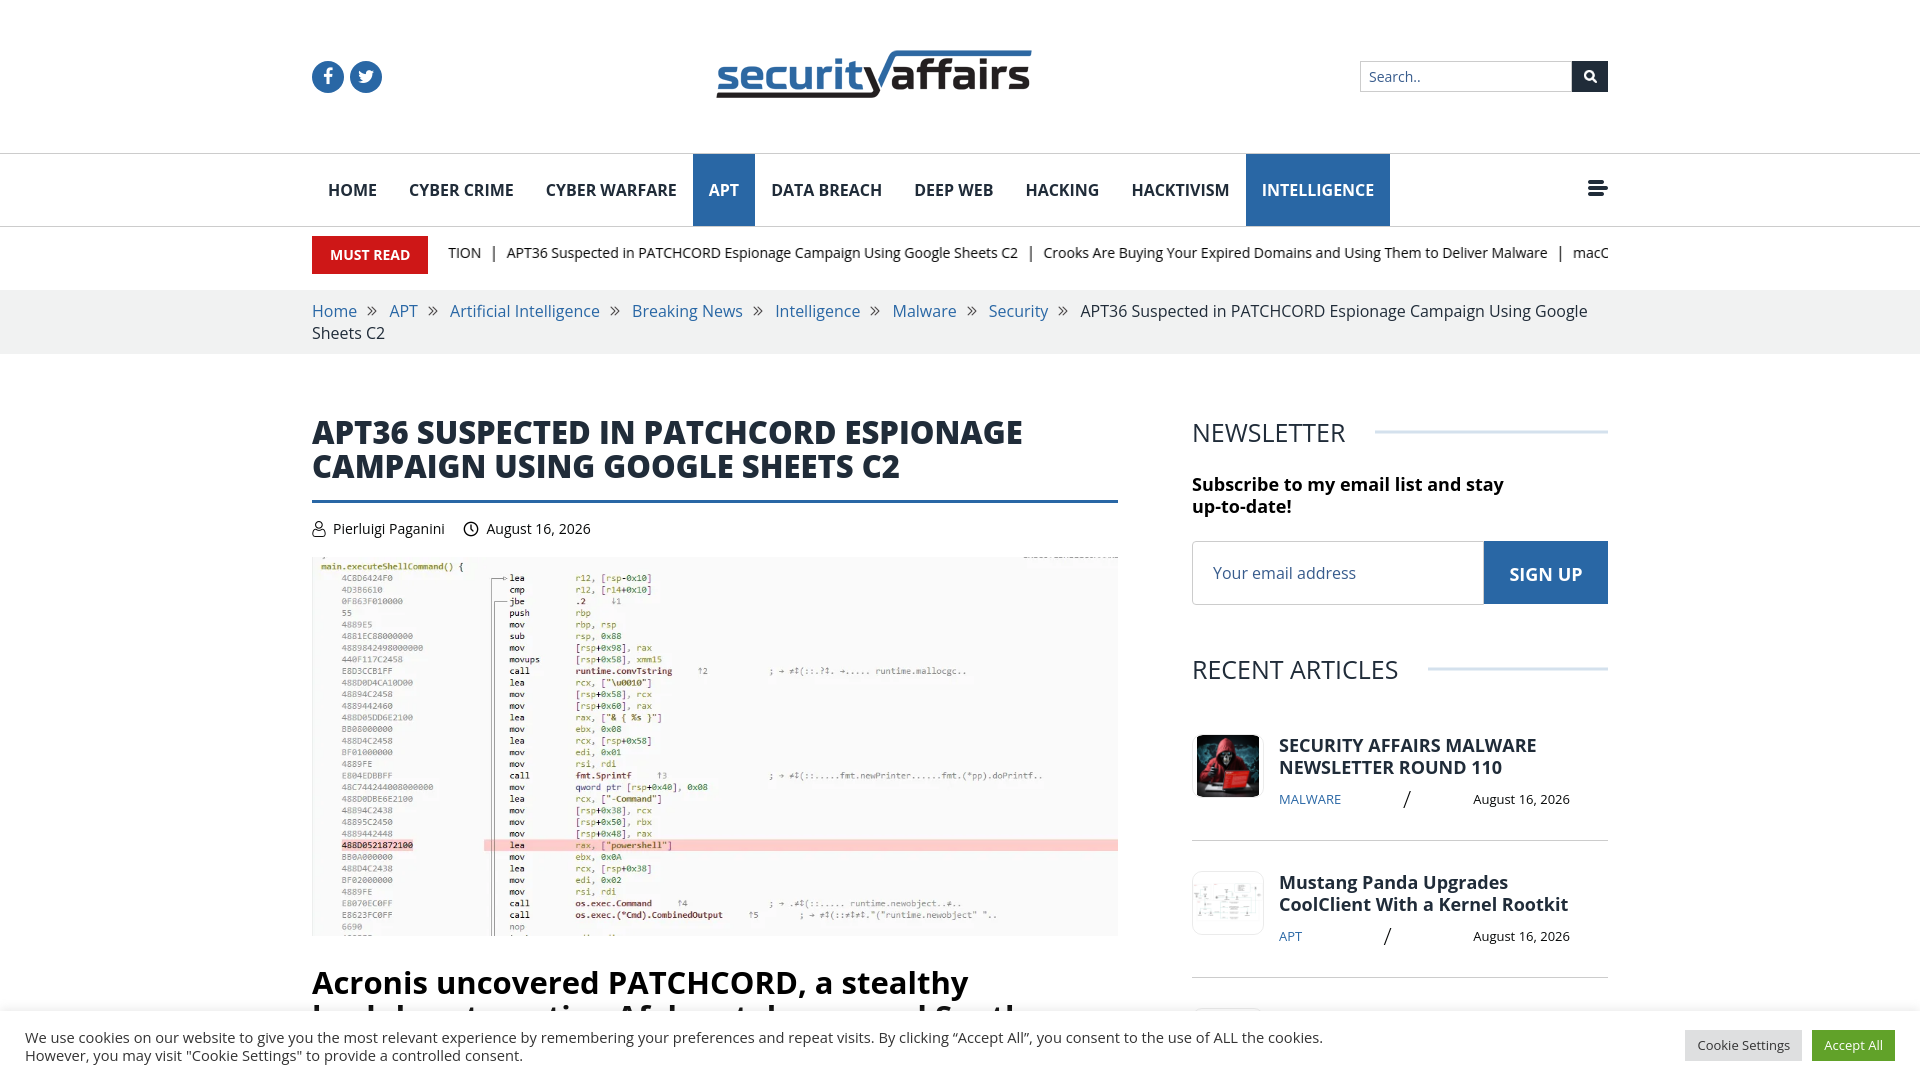
Task: Open the DEEP WEB menu item
Action: [x=953, y=190]
